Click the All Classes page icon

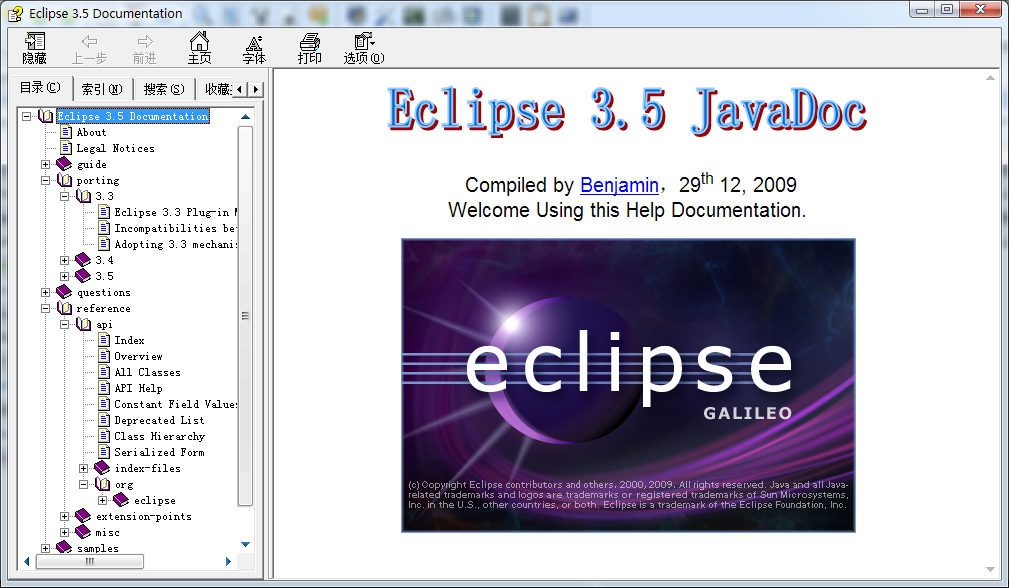pyautogui.click(x=104, y=372)
